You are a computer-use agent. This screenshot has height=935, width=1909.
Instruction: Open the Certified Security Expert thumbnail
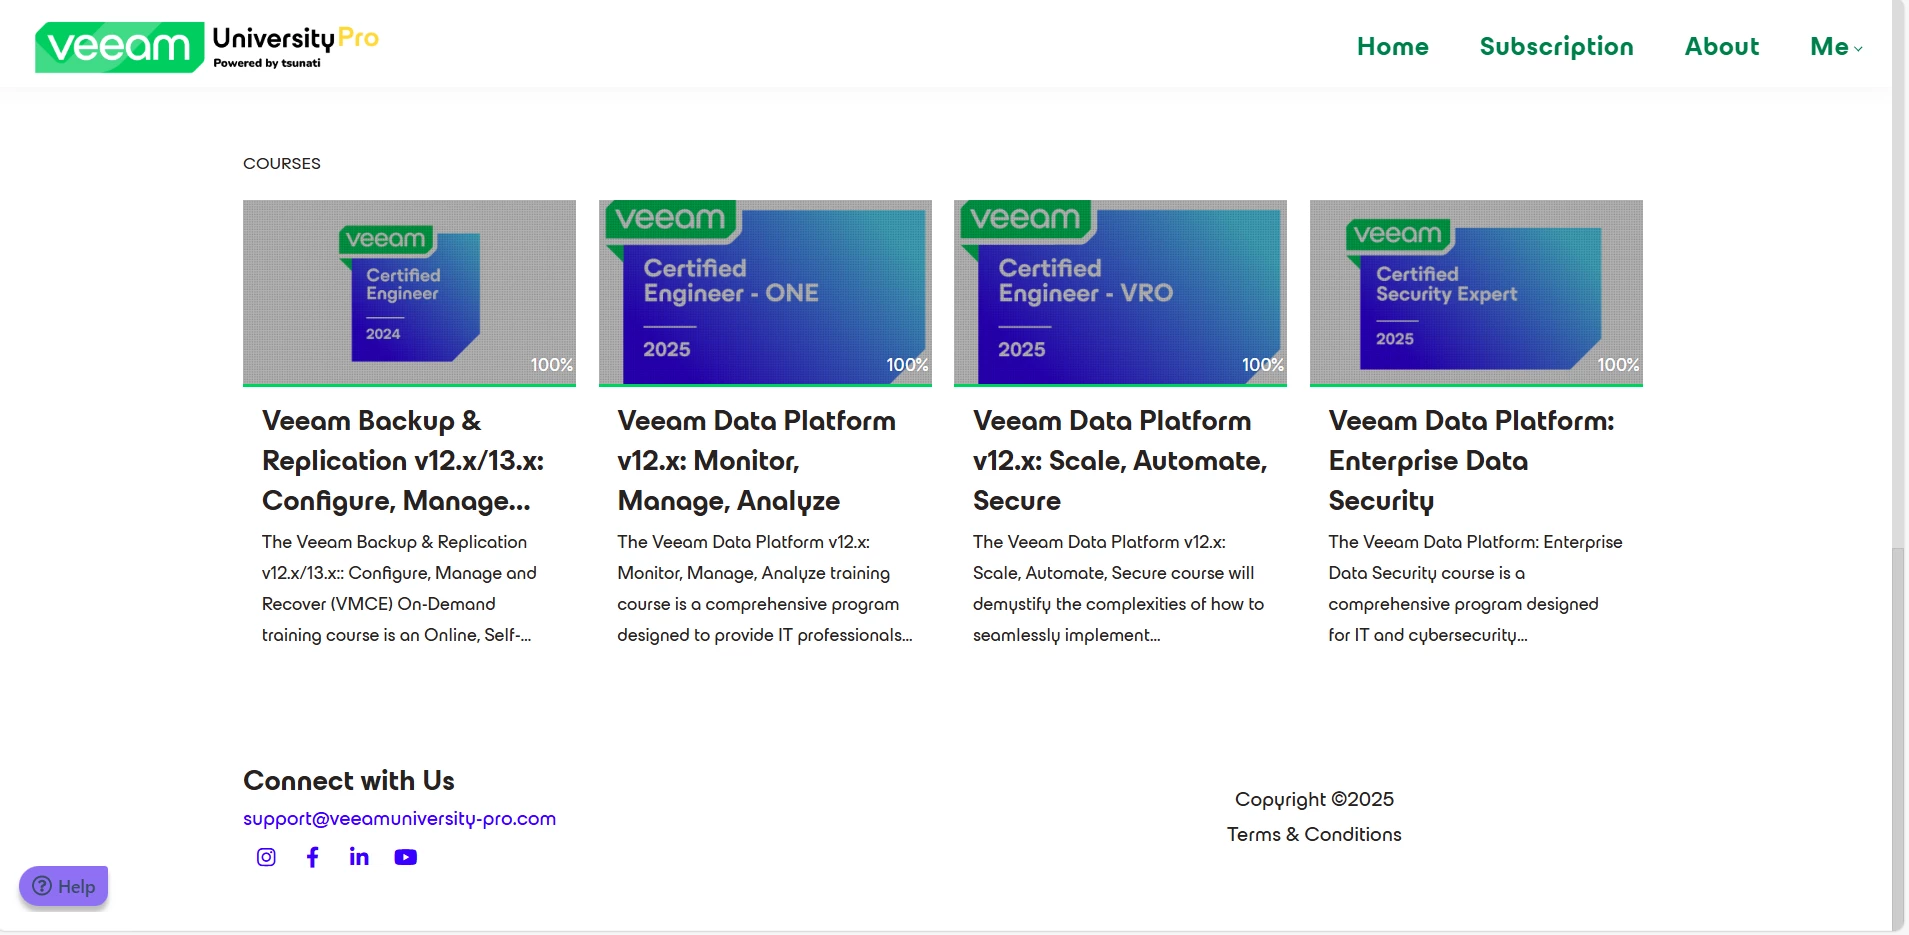click(1476, 292)
